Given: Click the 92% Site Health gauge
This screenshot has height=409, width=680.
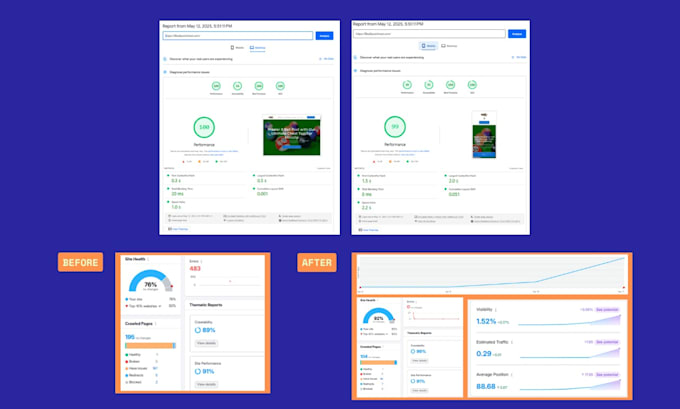Looking at the screenshot, I should tap(378, 316).
